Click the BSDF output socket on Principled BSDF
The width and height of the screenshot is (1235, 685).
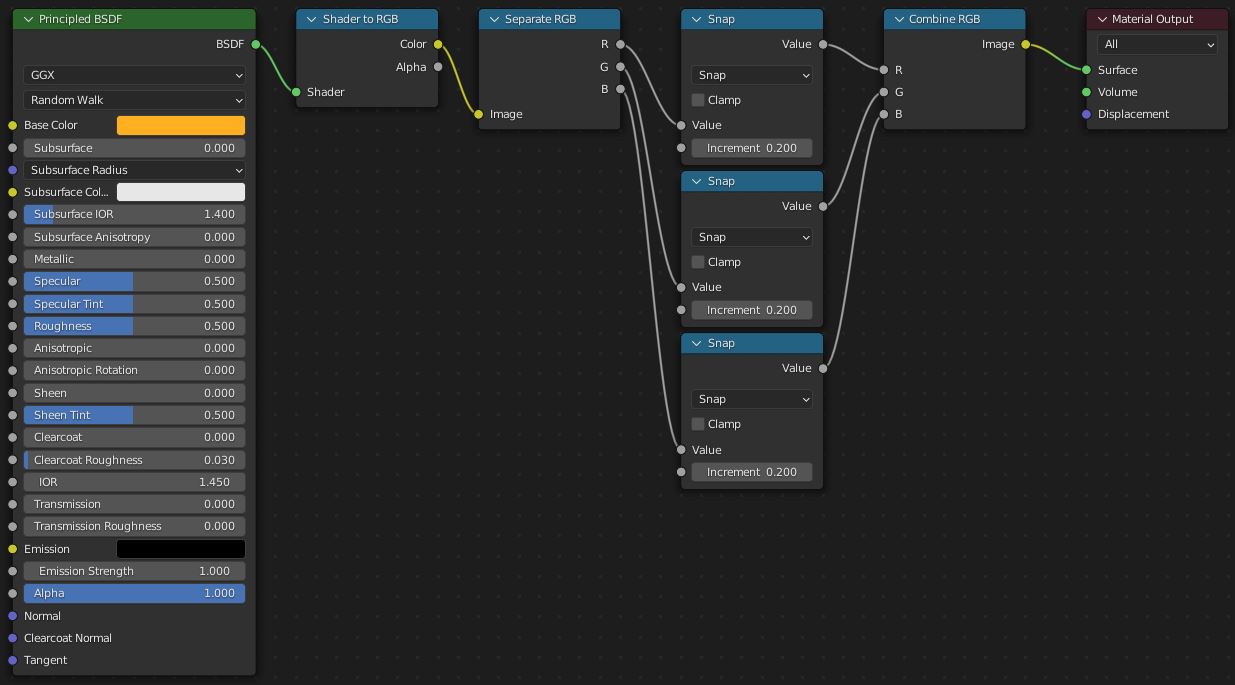point(256,44)
